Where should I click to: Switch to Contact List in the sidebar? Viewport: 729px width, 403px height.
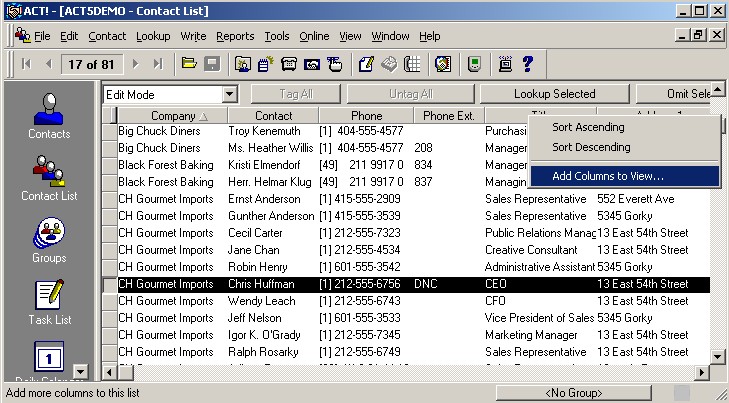[x=49, y=178]
